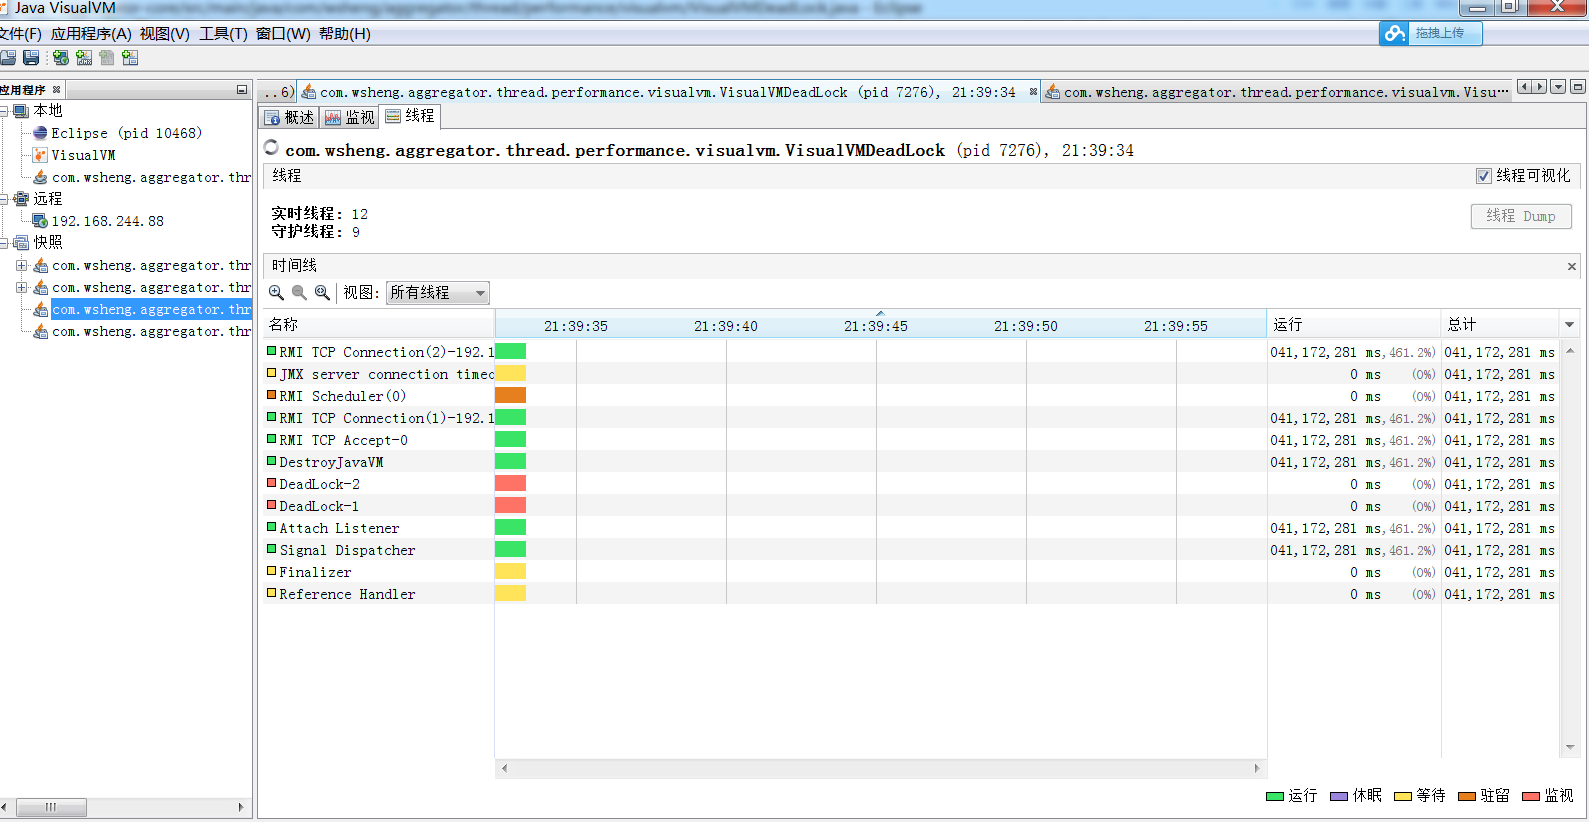Click the sidebar horizontal scrollbar thumb
Viewport: 1589px width, 822px height.
(51, 807)
